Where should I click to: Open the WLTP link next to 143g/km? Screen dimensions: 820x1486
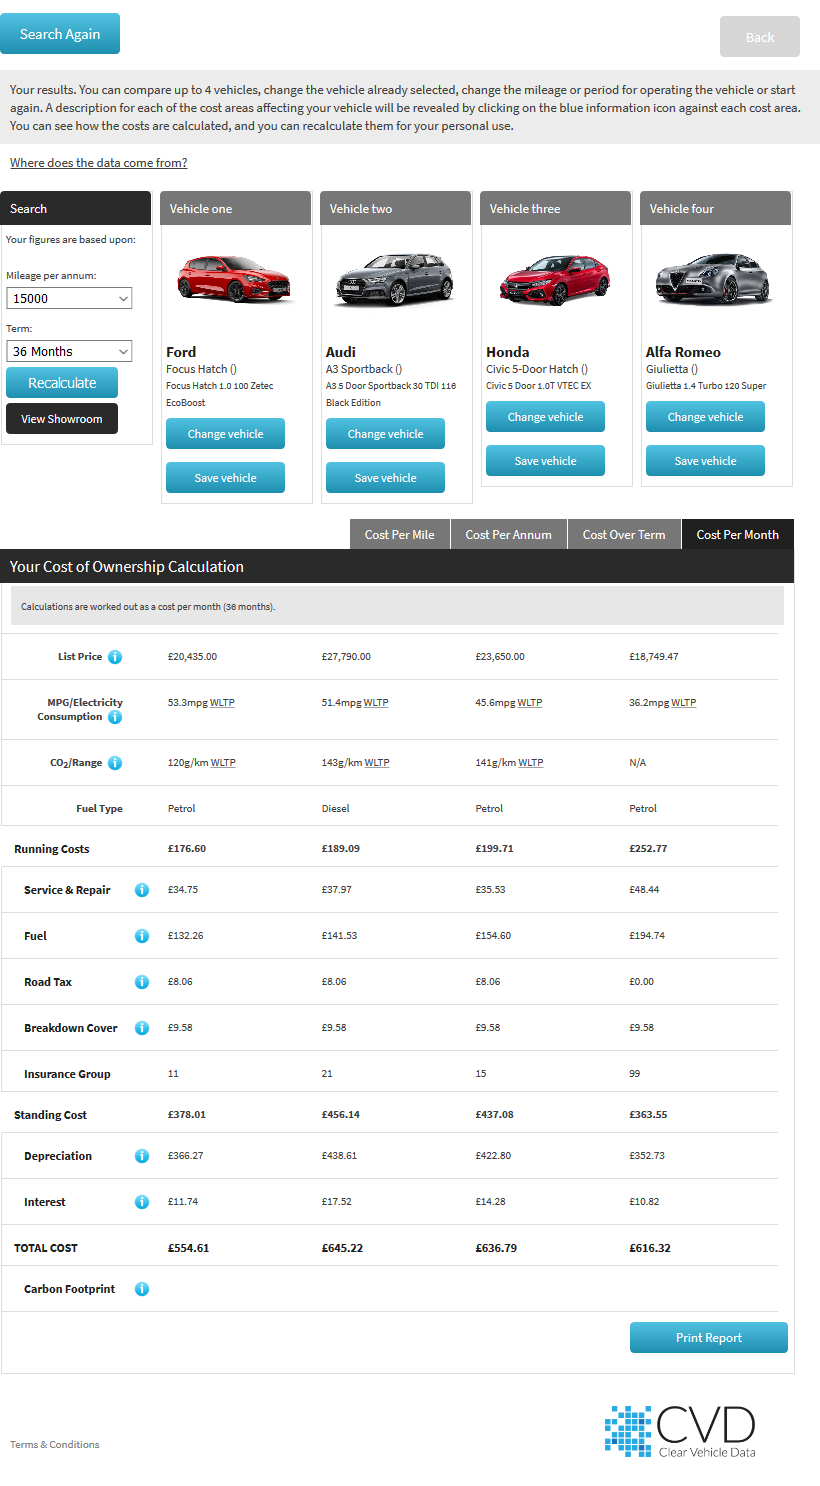(377, 763)
